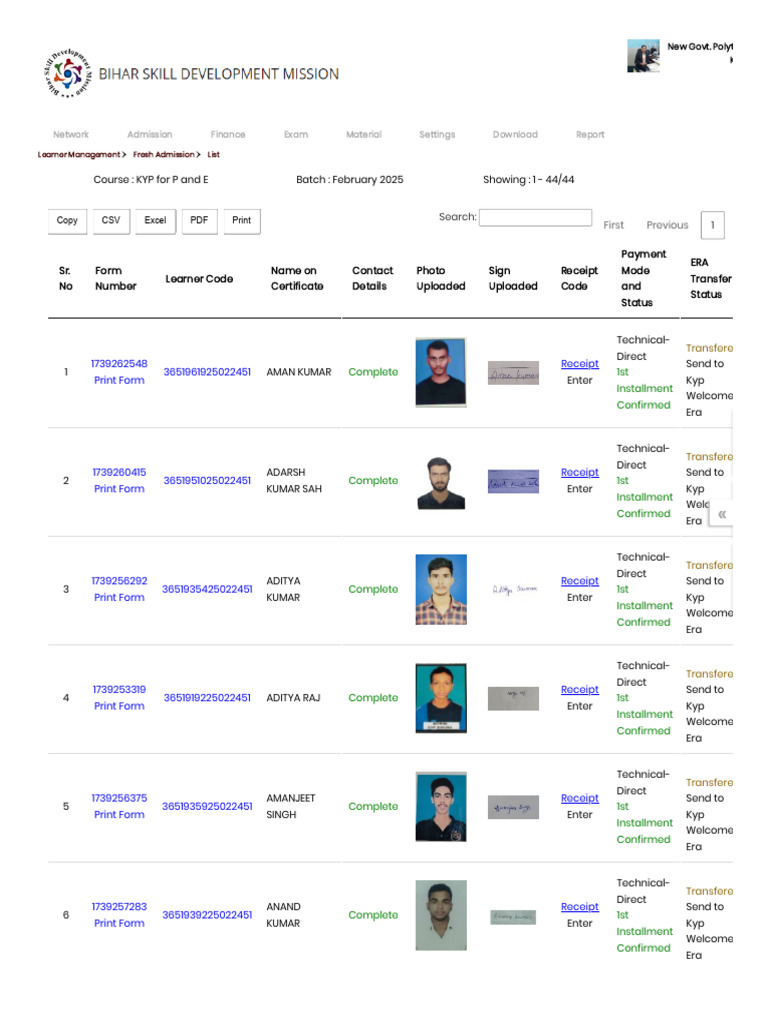Click the Copy button
This screenshot has height=1024, width=768.
point(67,220)
